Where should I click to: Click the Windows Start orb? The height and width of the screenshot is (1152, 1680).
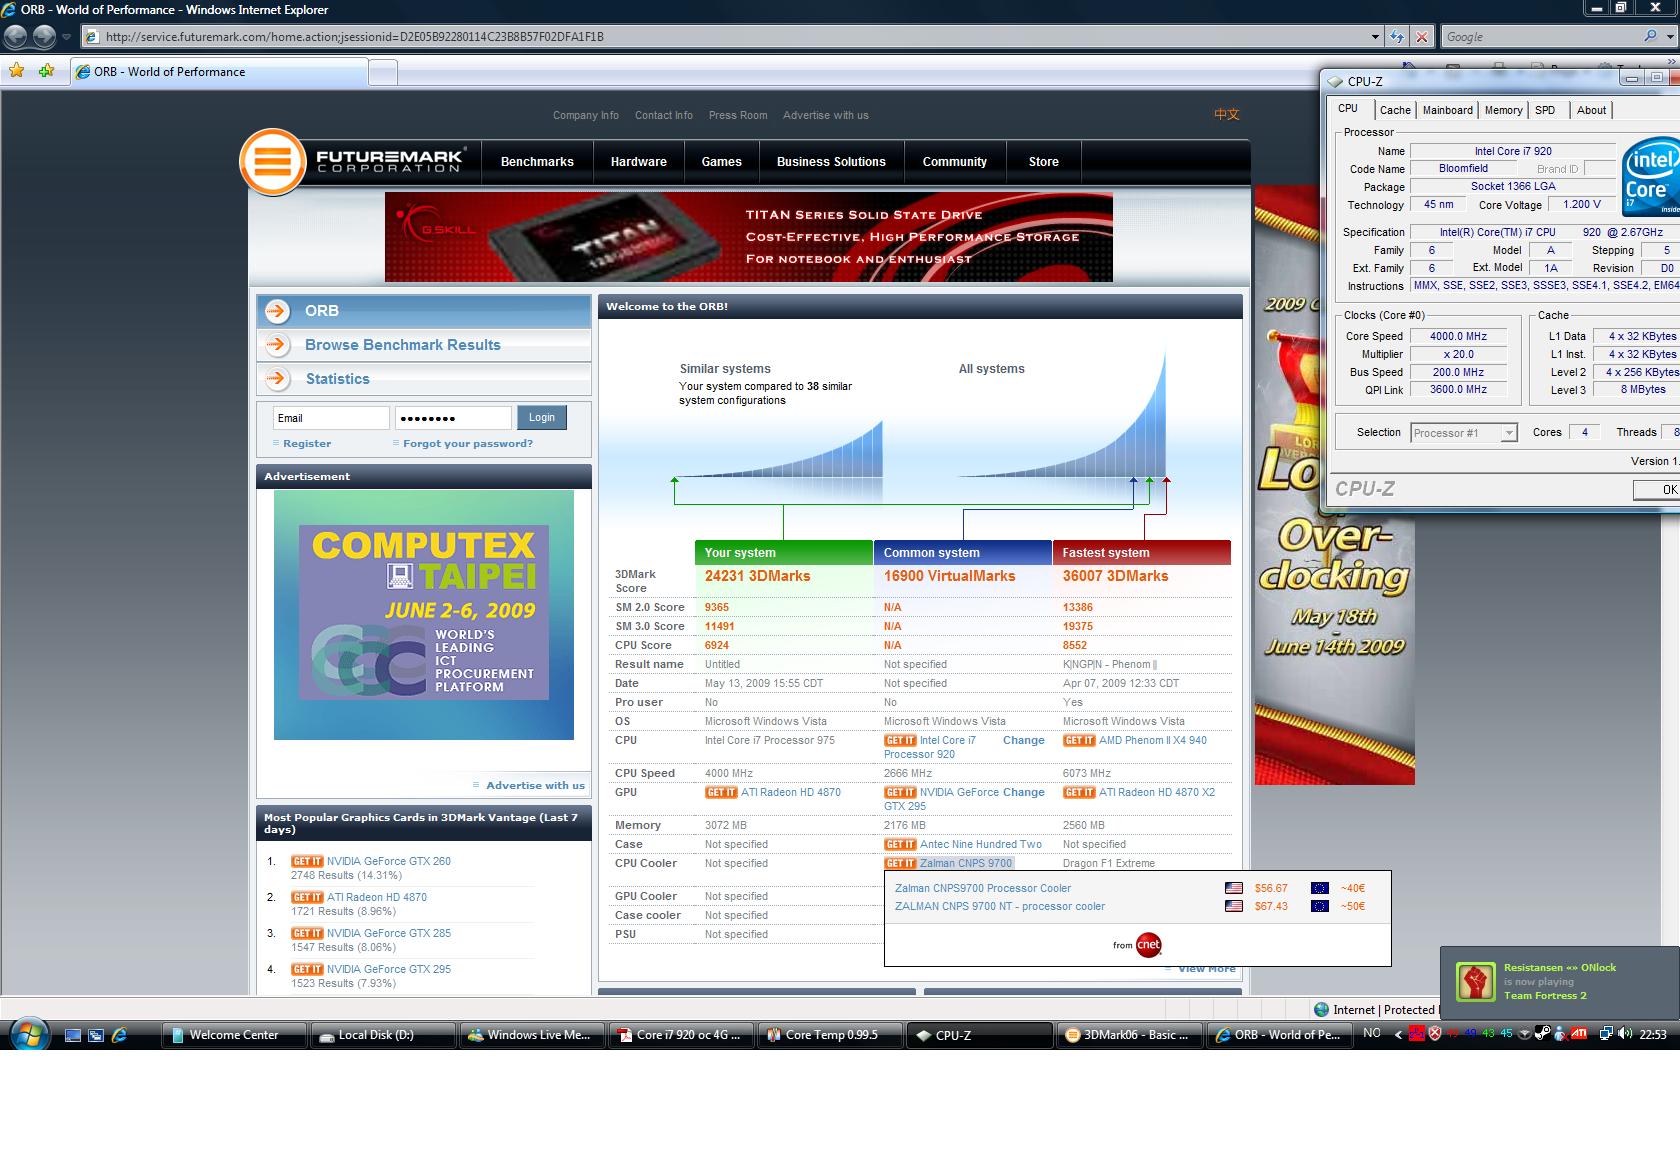pos(27,1034)
